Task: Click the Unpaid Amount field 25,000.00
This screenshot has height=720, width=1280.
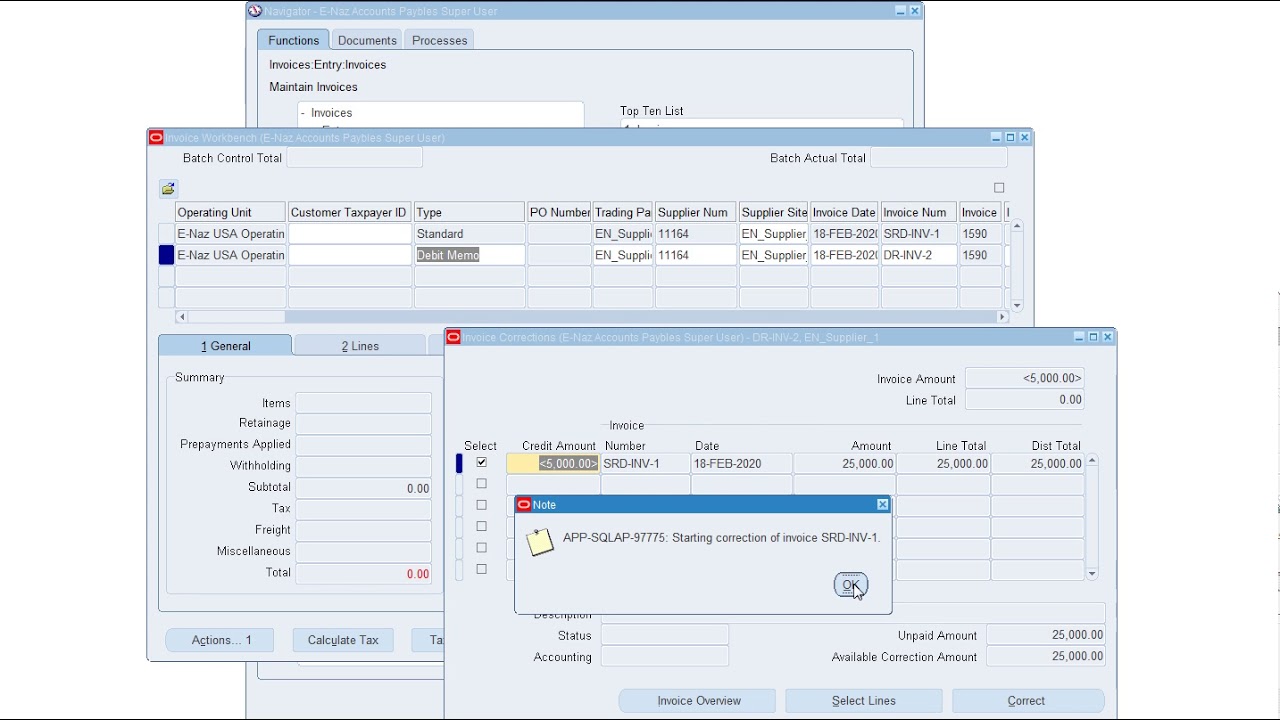Action: tap(1046, 635)
